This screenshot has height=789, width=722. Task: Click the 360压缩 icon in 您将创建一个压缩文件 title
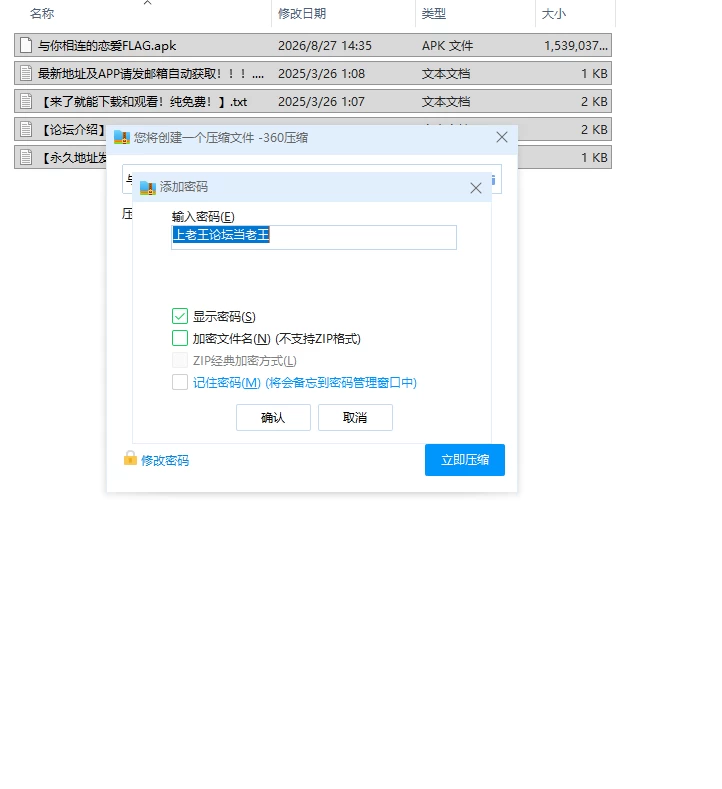122,137
